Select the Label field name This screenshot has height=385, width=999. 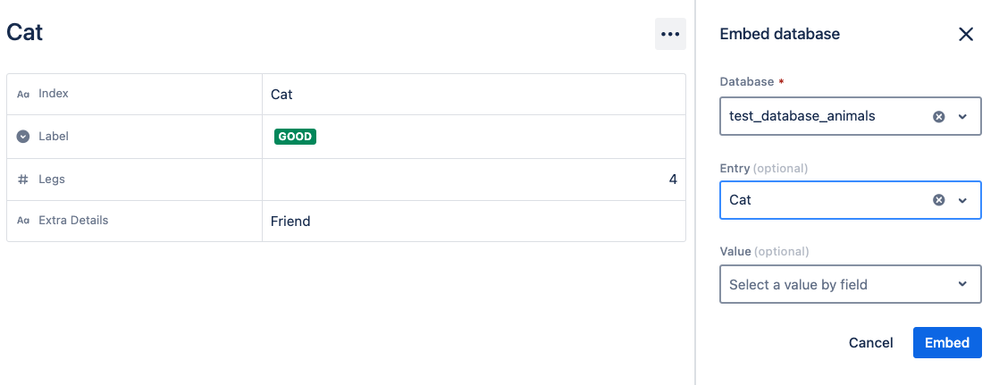point(54,136)
